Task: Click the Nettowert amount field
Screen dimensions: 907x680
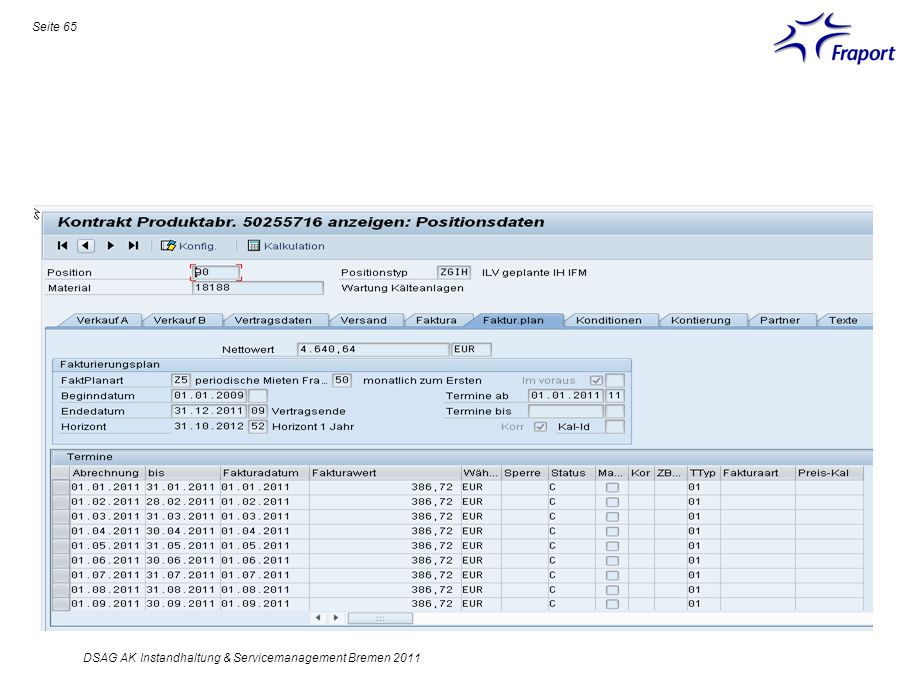Action: (373, 349)
